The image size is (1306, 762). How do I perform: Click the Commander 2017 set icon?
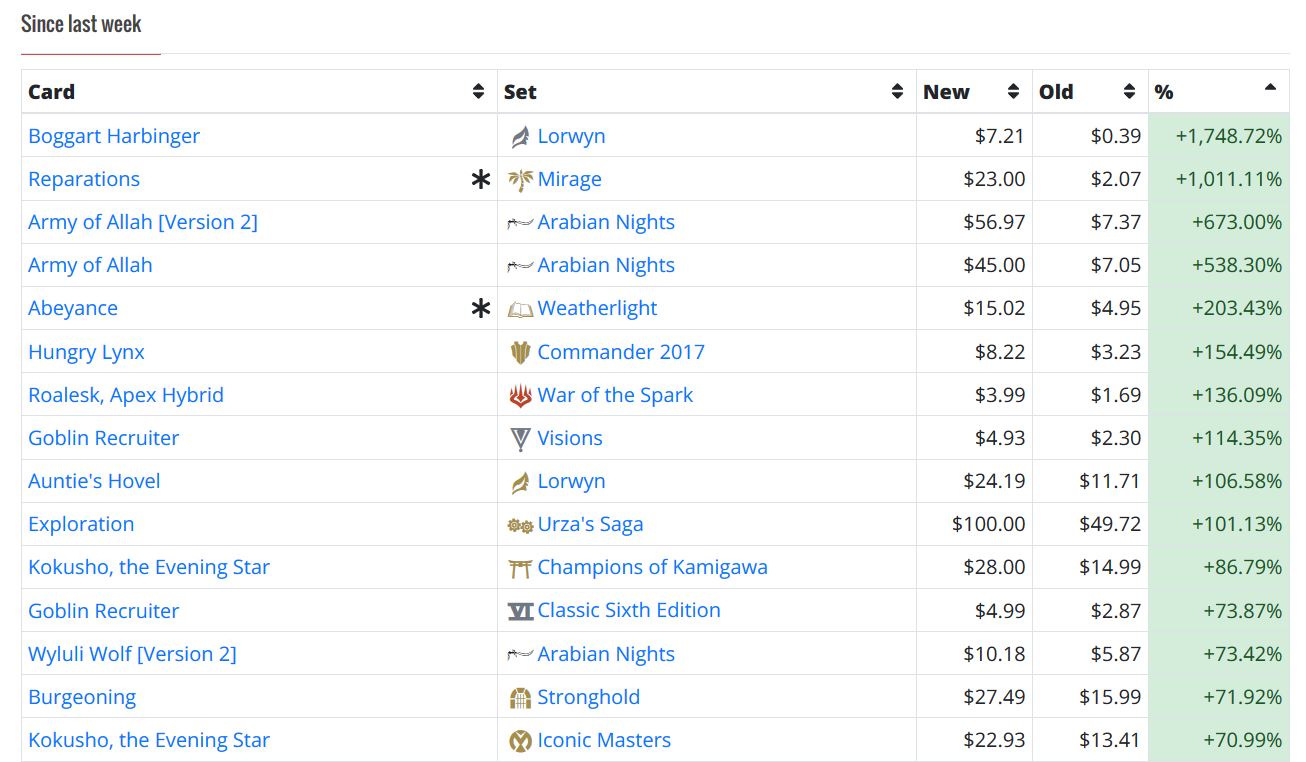(520, 352)
